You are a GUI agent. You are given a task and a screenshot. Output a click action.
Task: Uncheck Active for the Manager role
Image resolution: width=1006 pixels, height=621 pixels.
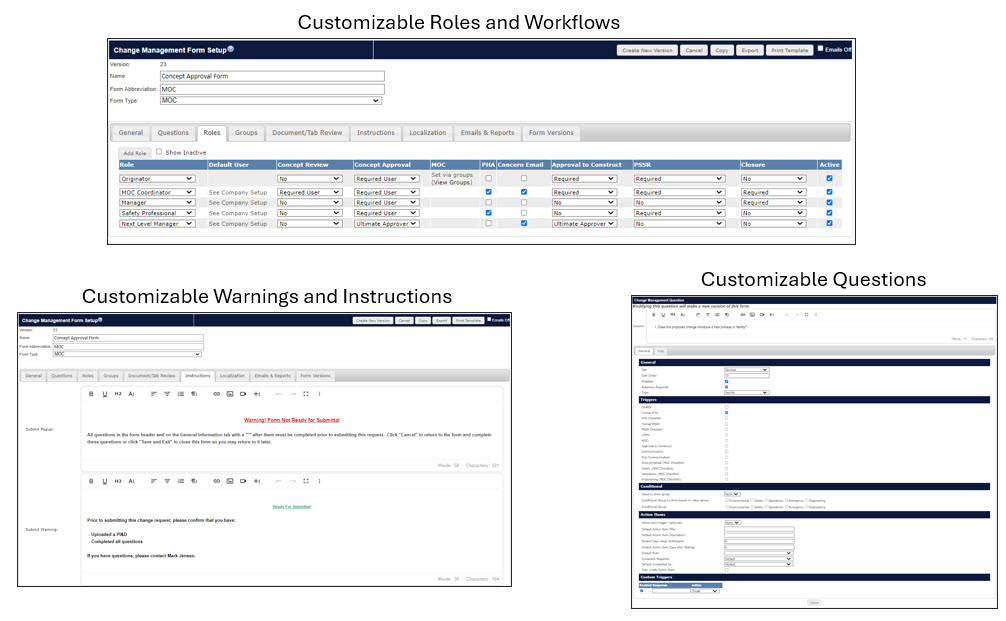pyautogui.click(x=830, y=202)
